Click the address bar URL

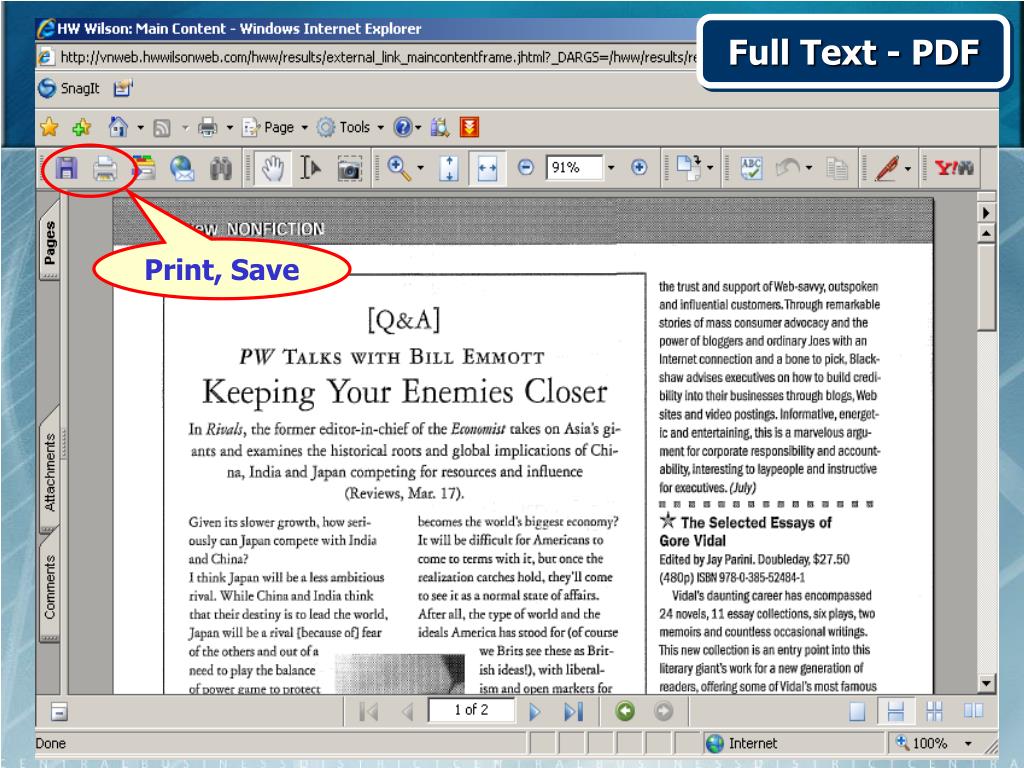(x=379, y=57)
